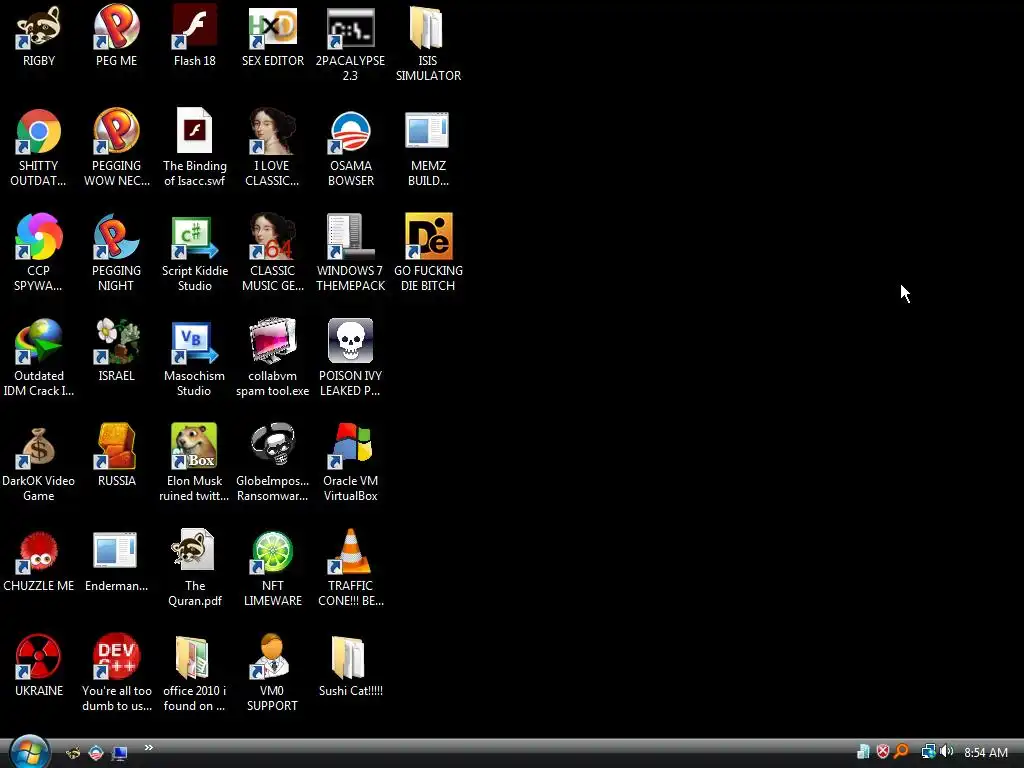Click the 8:54 AM taskbar clock

tap(985, 752)
